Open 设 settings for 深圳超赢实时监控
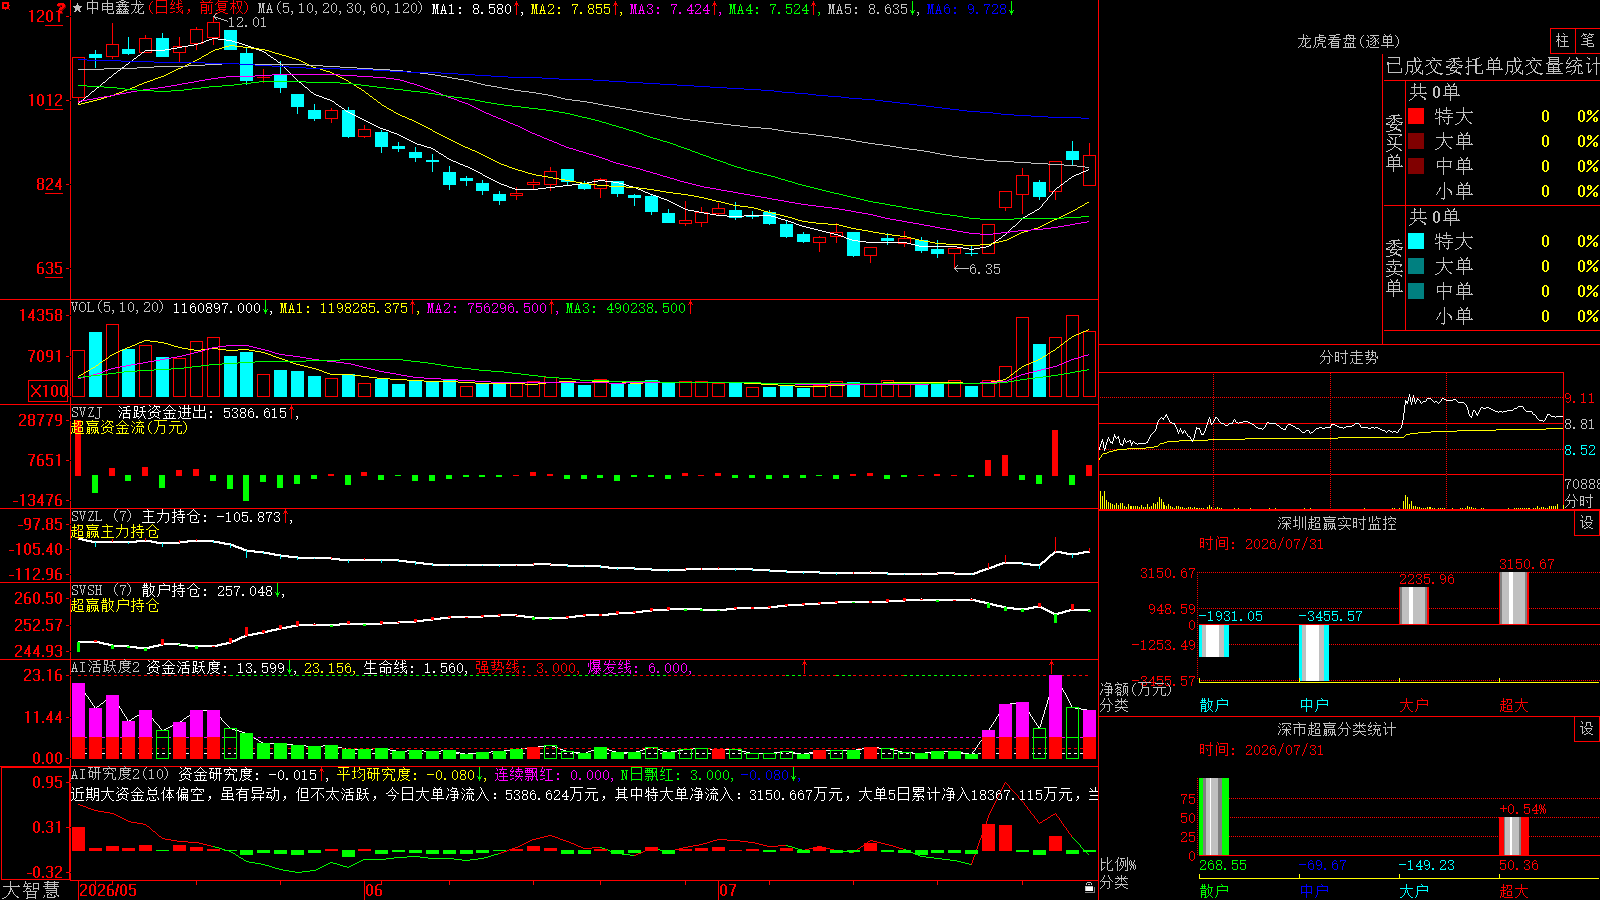1600x900 pixels. point(1587,523)
